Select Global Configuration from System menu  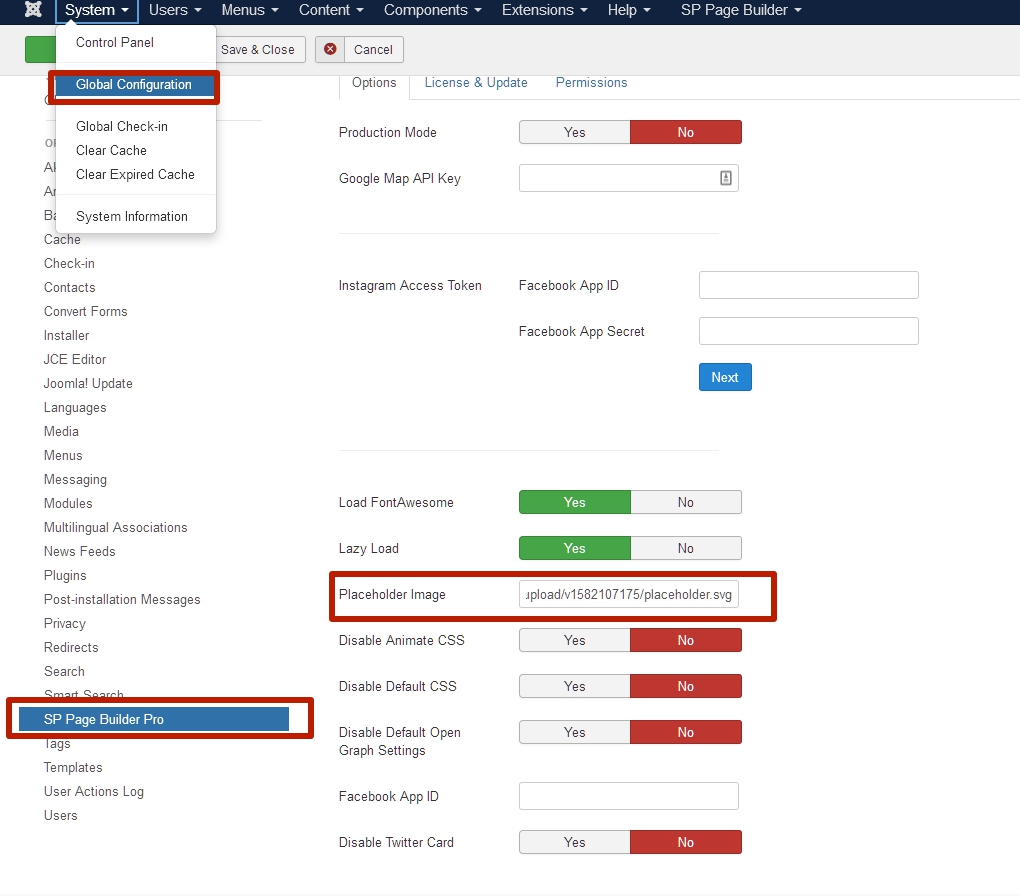pyautogui.click(x=134, y=85)
